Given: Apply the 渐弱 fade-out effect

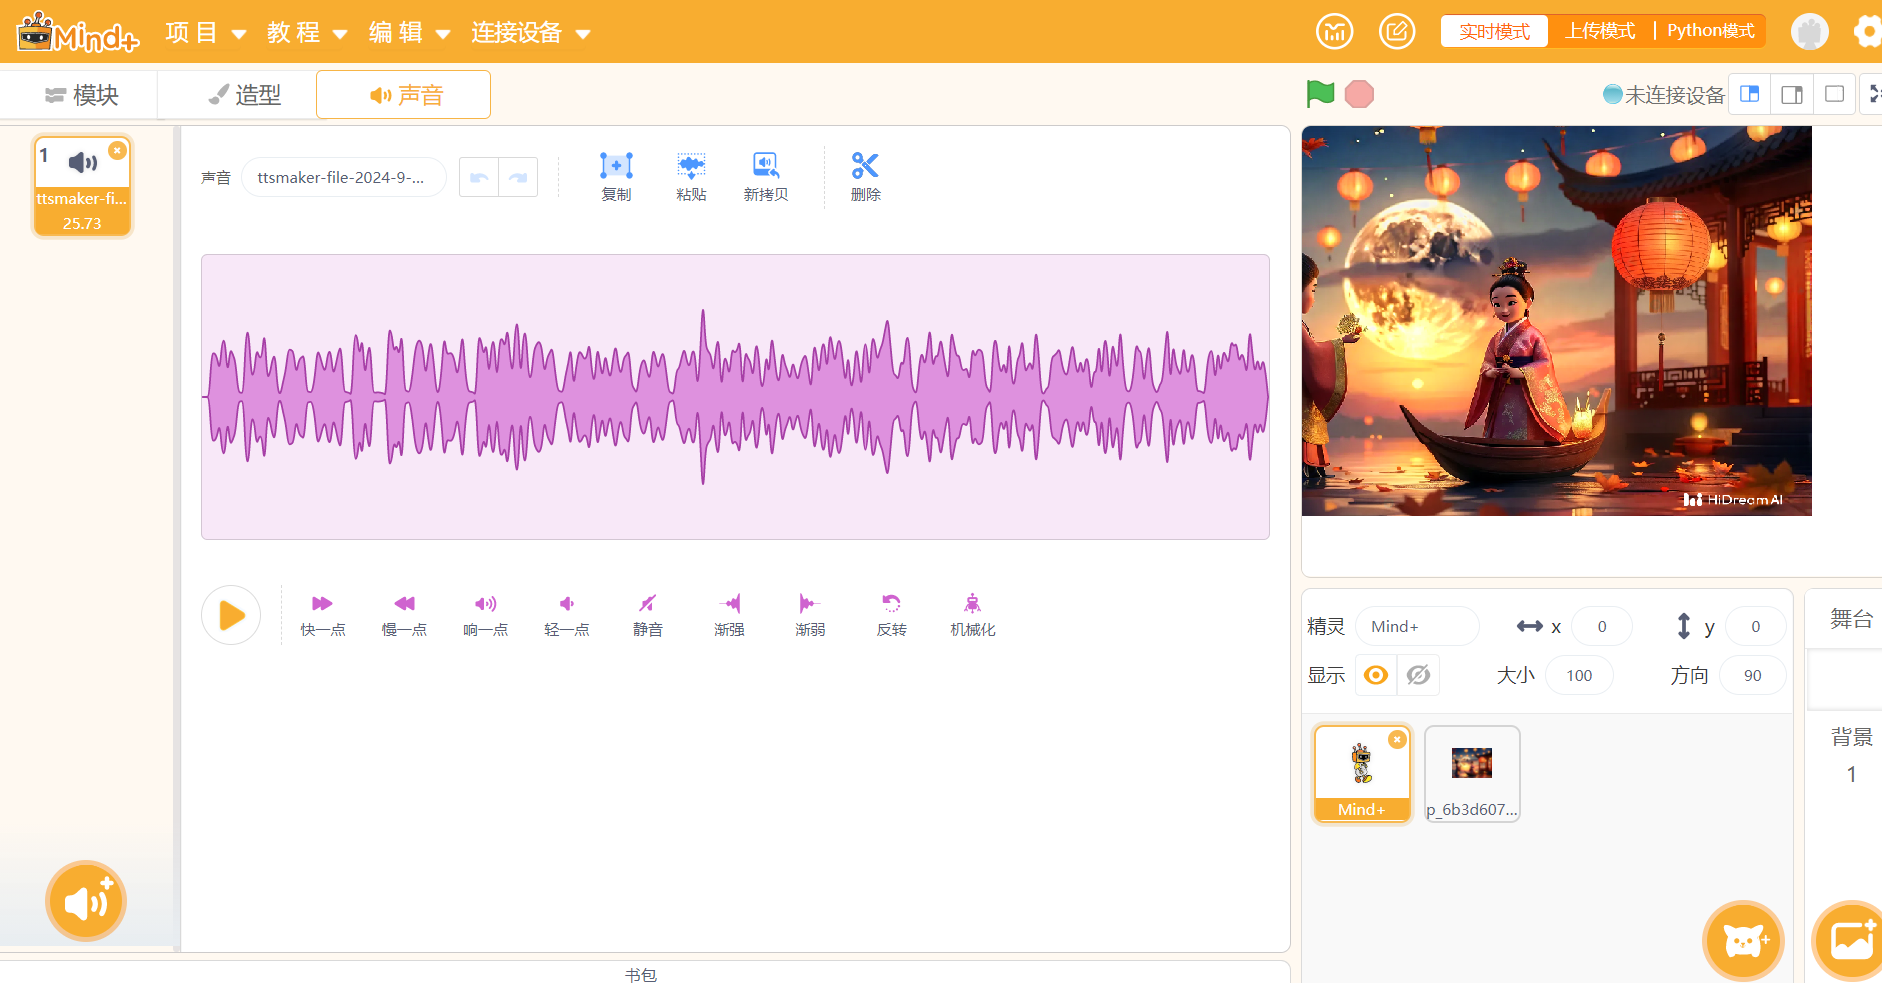Looking at the screenshot, I should [x=810, y=615].
